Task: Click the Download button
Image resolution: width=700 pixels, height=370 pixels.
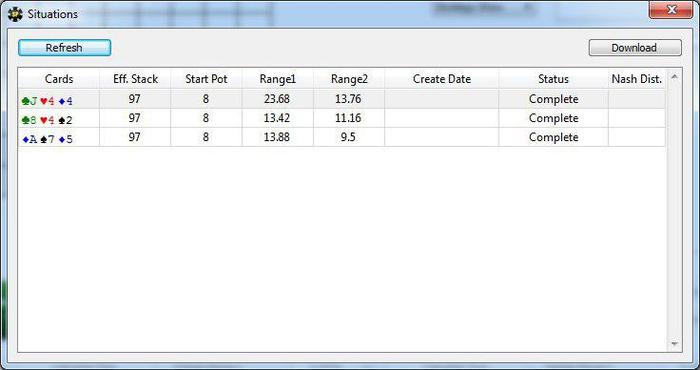Action: (635, 48)
